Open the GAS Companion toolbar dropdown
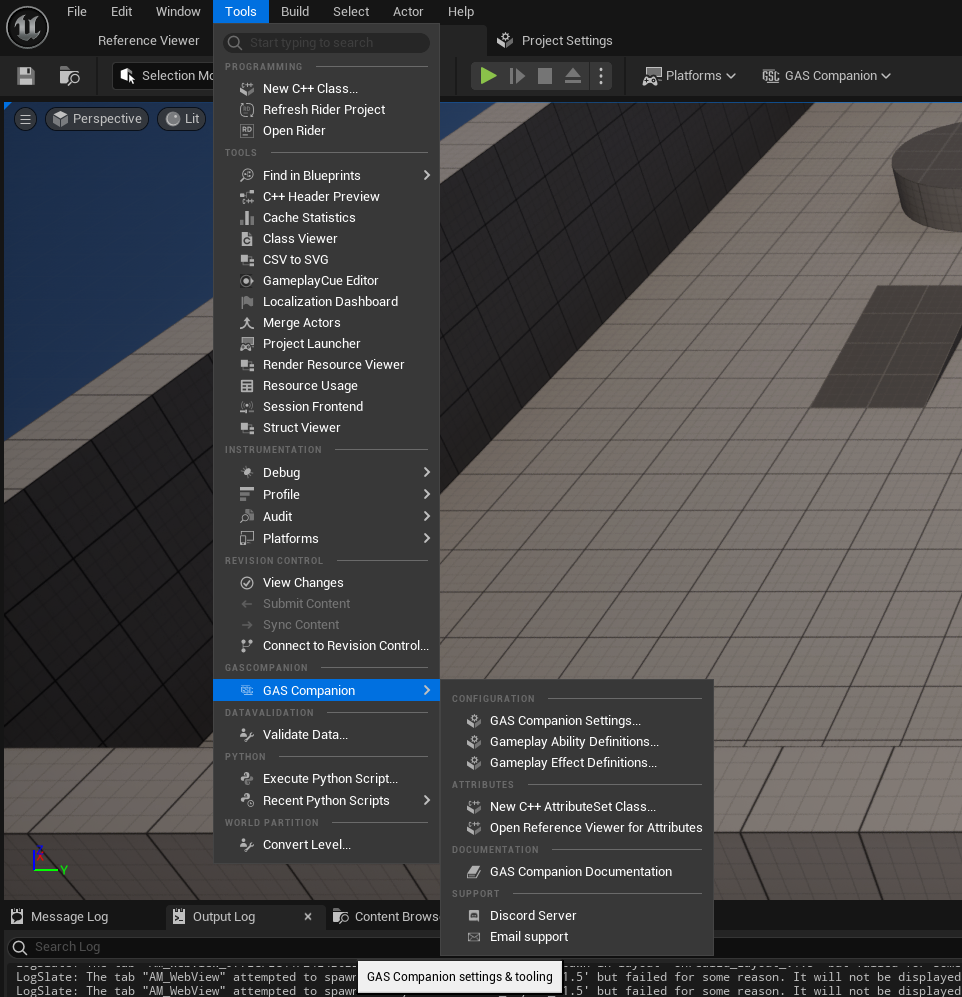The width and height of the screenshot is (962, 997). (827, 76)
